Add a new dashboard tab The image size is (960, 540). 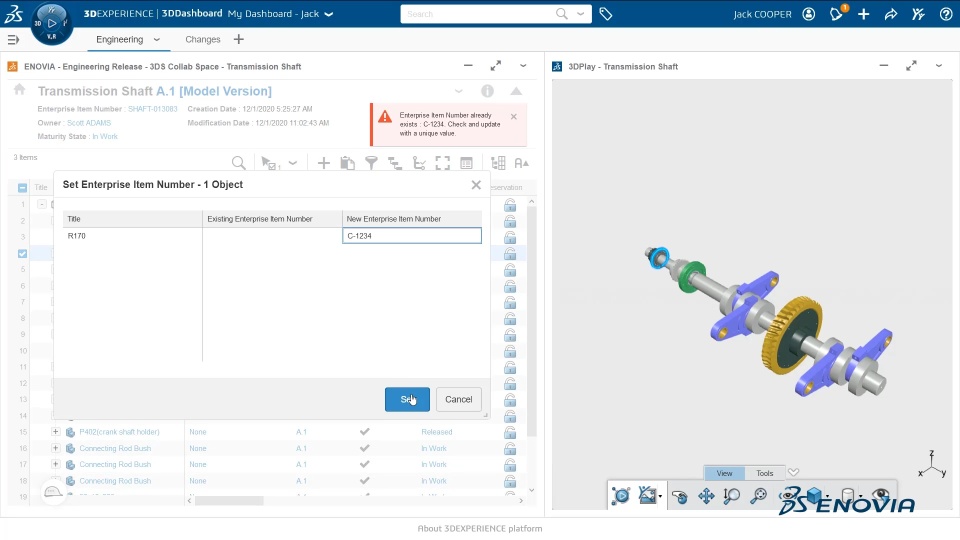point(239,40)
